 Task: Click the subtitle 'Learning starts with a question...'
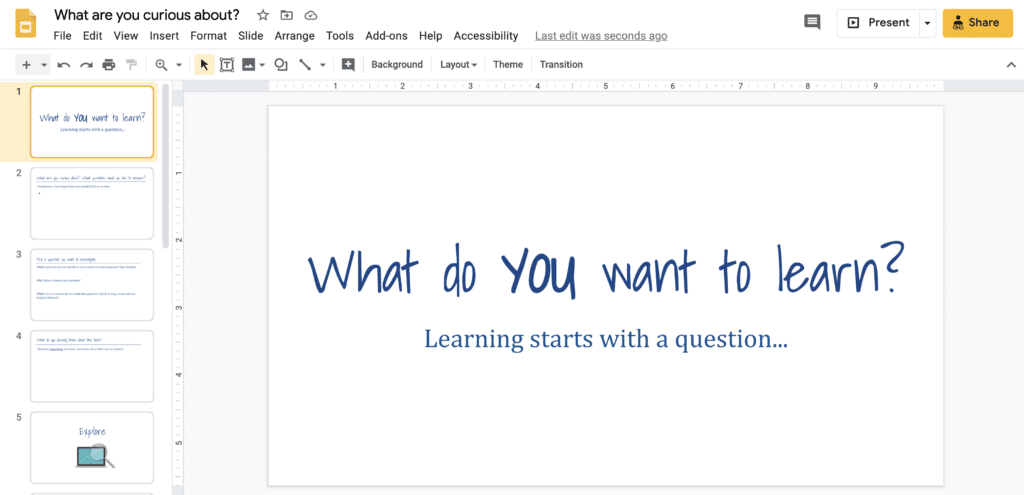(605, 339)
